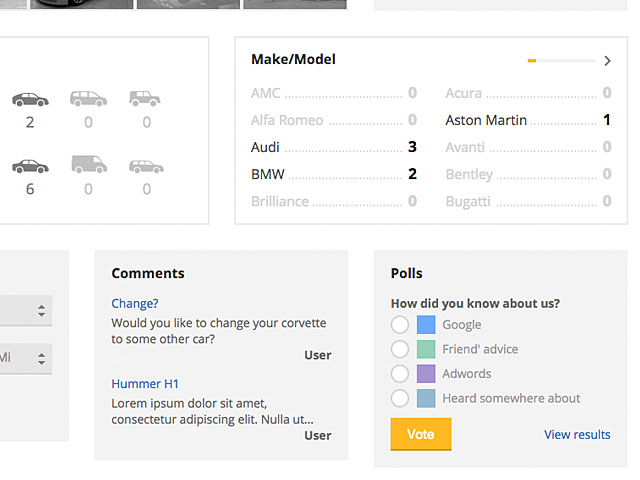The height and width of the screenshot is (480, 640).
Task: Click the Make/Model pagination progress bar
Action: pos(561,61)
